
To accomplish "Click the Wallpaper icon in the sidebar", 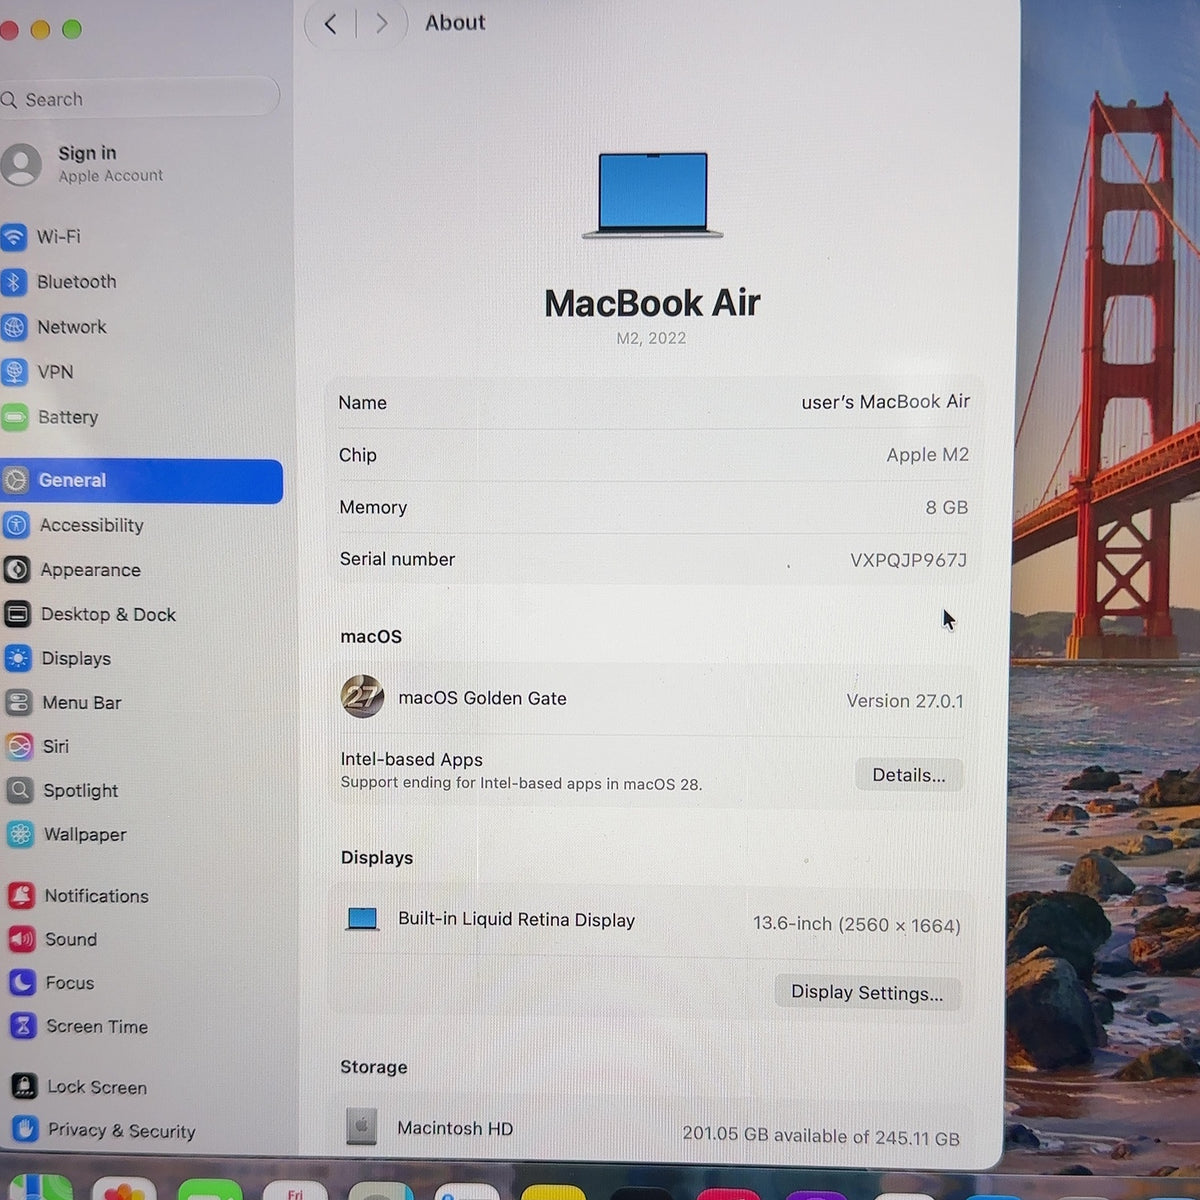I will [x=21, y=834].
